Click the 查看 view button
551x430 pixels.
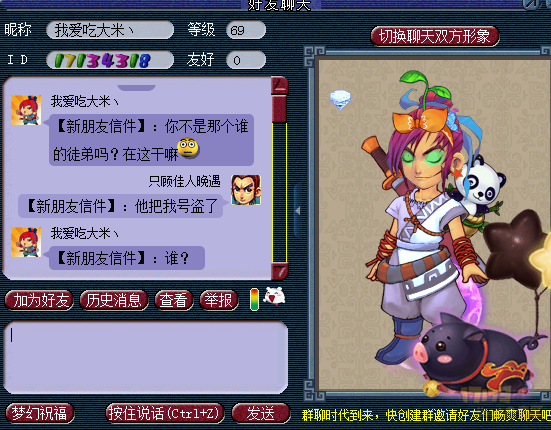click(x=174, y=300)
